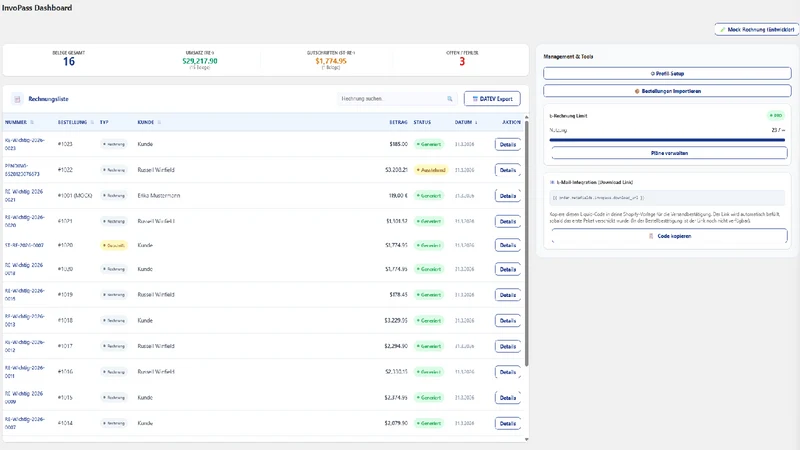This screenshot has width=800, height=450.
Task: Click the clipboard icon in Code kopieren
Action: click(651, 236)
